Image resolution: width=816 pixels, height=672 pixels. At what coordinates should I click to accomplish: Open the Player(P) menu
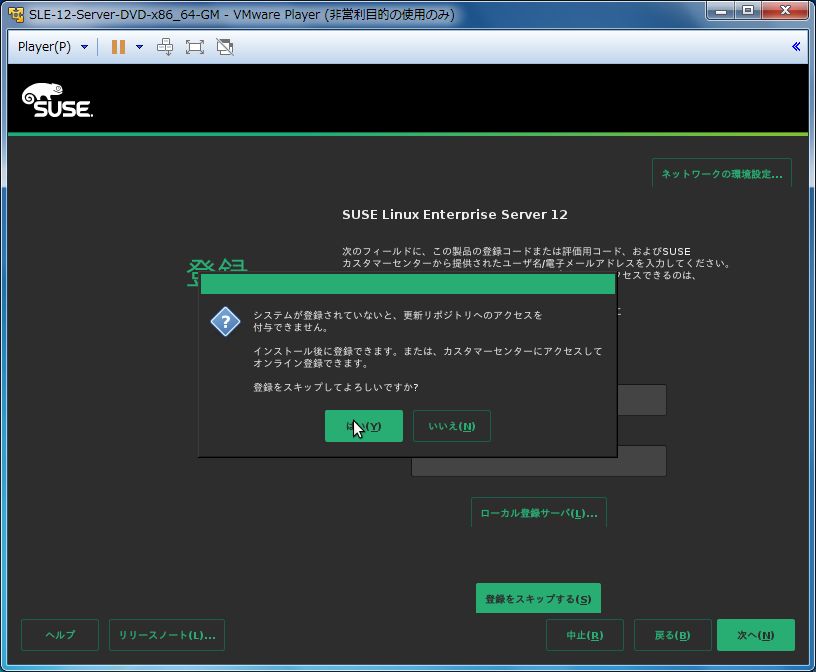click(52, 47)
